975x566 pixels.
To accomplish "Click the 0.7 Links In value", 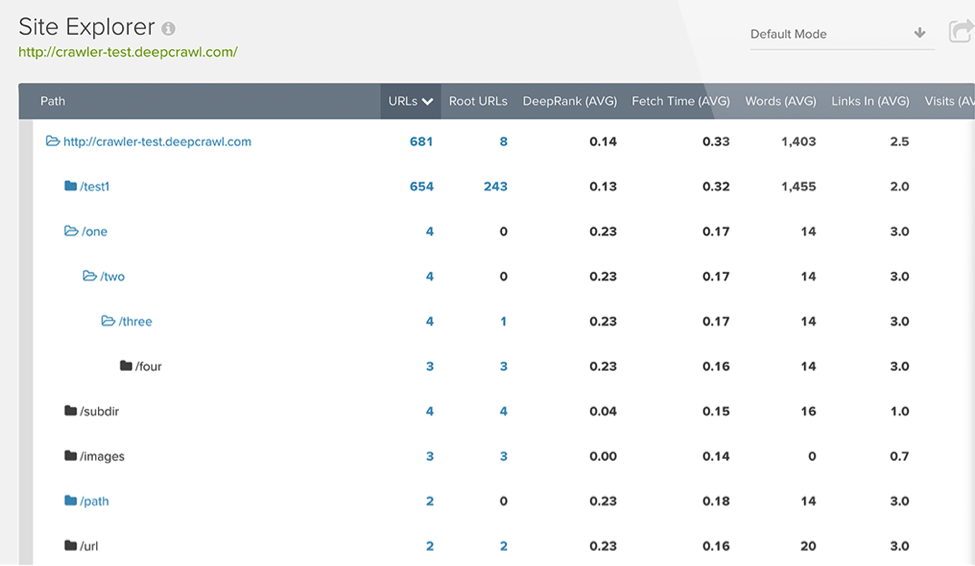I will click(900, 457).
